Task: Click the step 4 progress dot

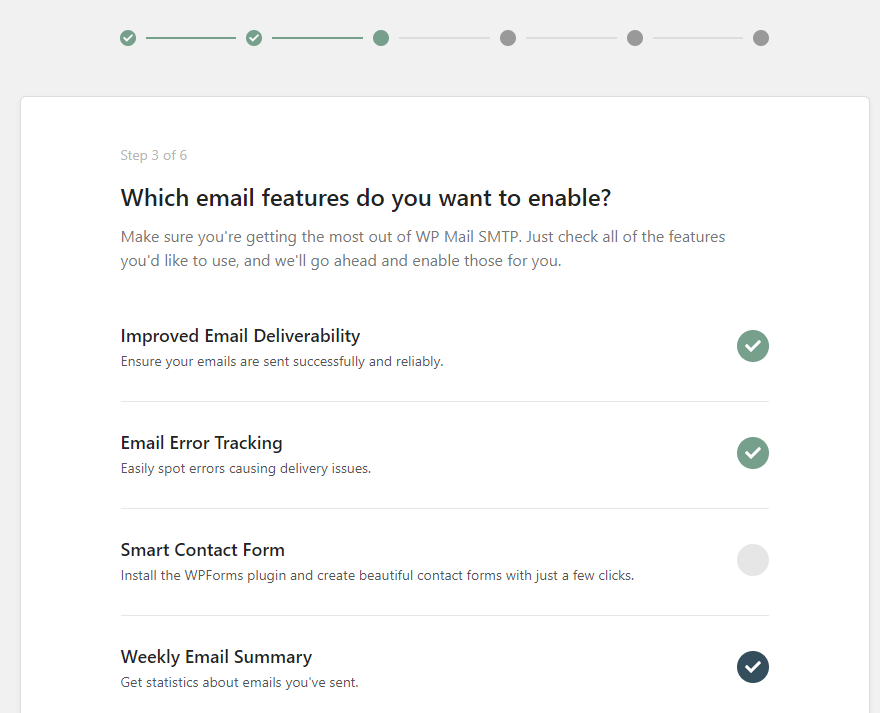Action: click(507, 38)
